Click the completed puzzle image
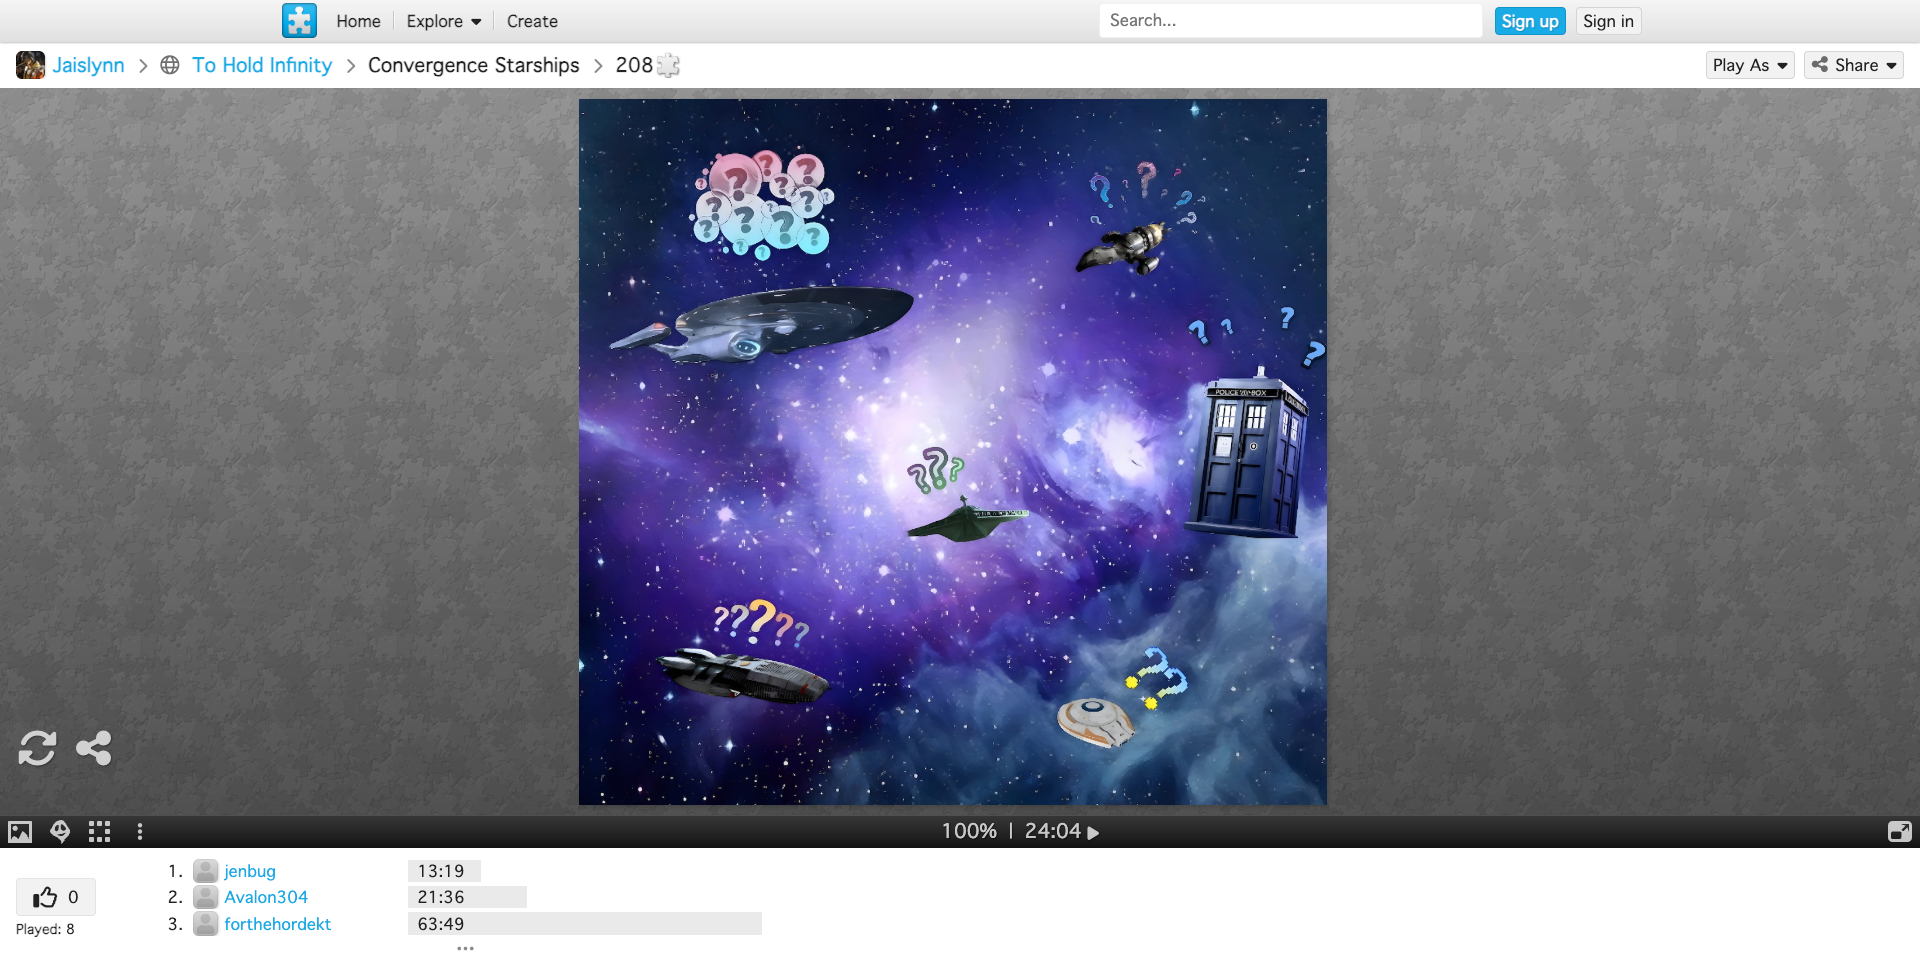1920x968 pixels. coord(953,452)
